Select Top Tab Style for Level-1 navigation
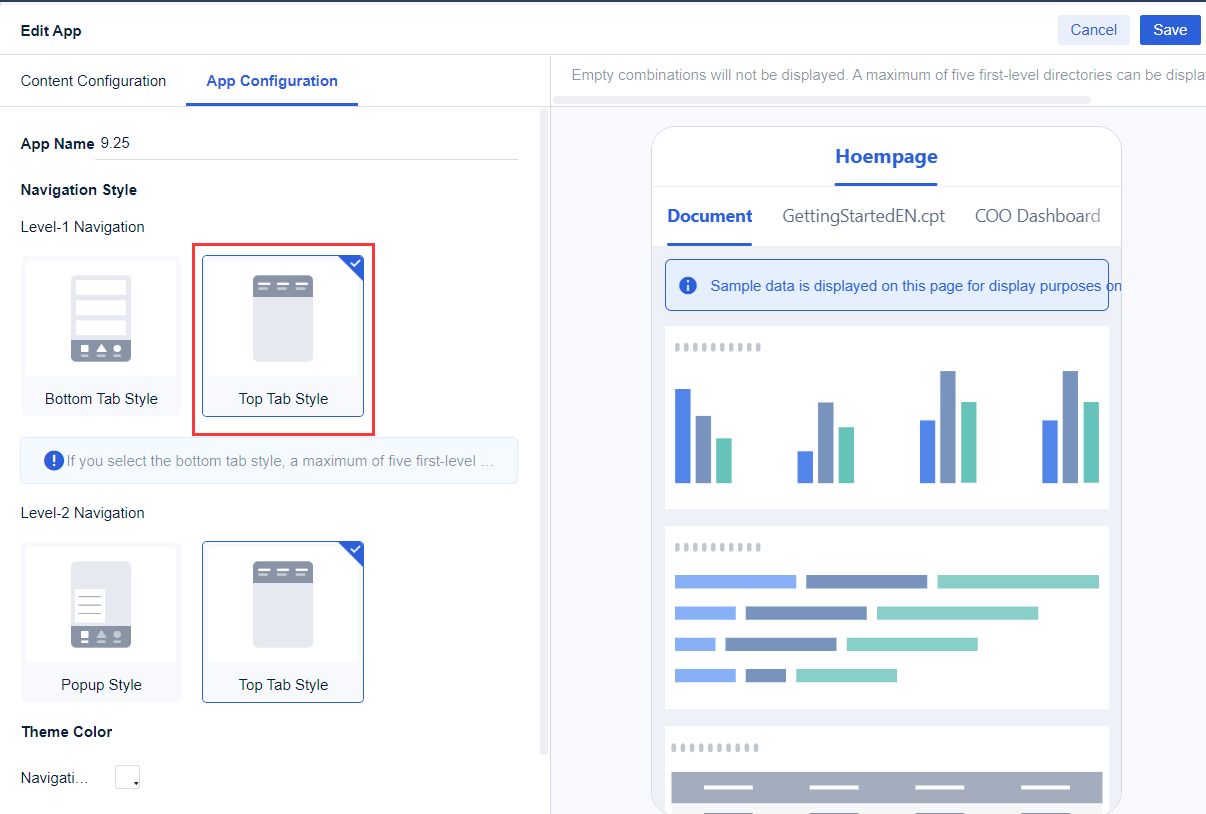This screenshot has width=1206, height=814. pos(283,336)
